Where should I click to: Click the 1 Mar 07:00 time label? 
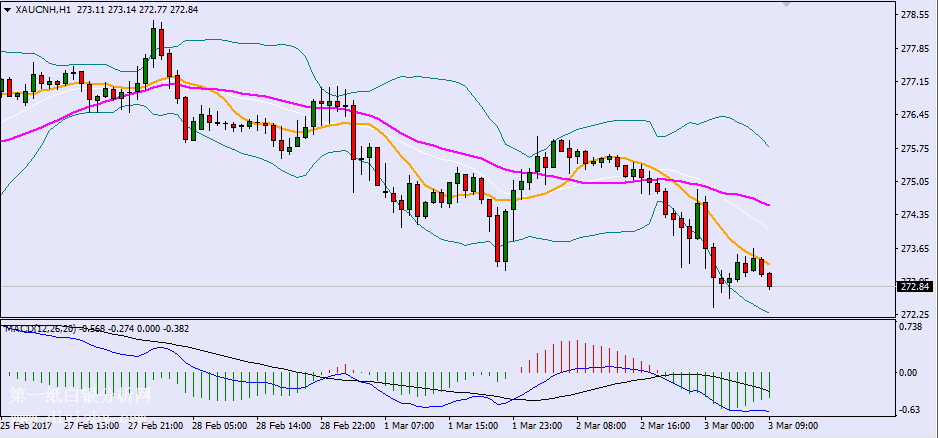click(x=409, y=426)
